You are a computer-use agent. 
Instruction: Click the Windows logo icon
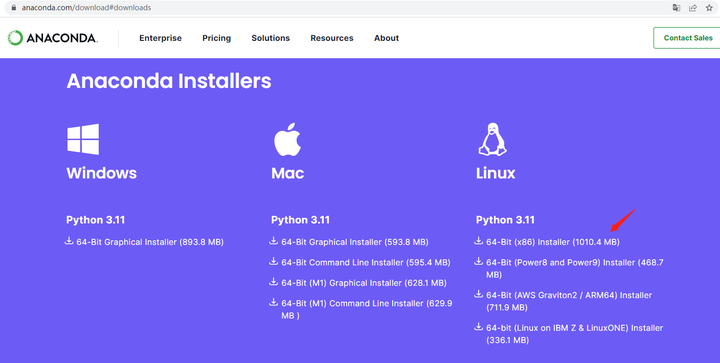tap(83, 139)
